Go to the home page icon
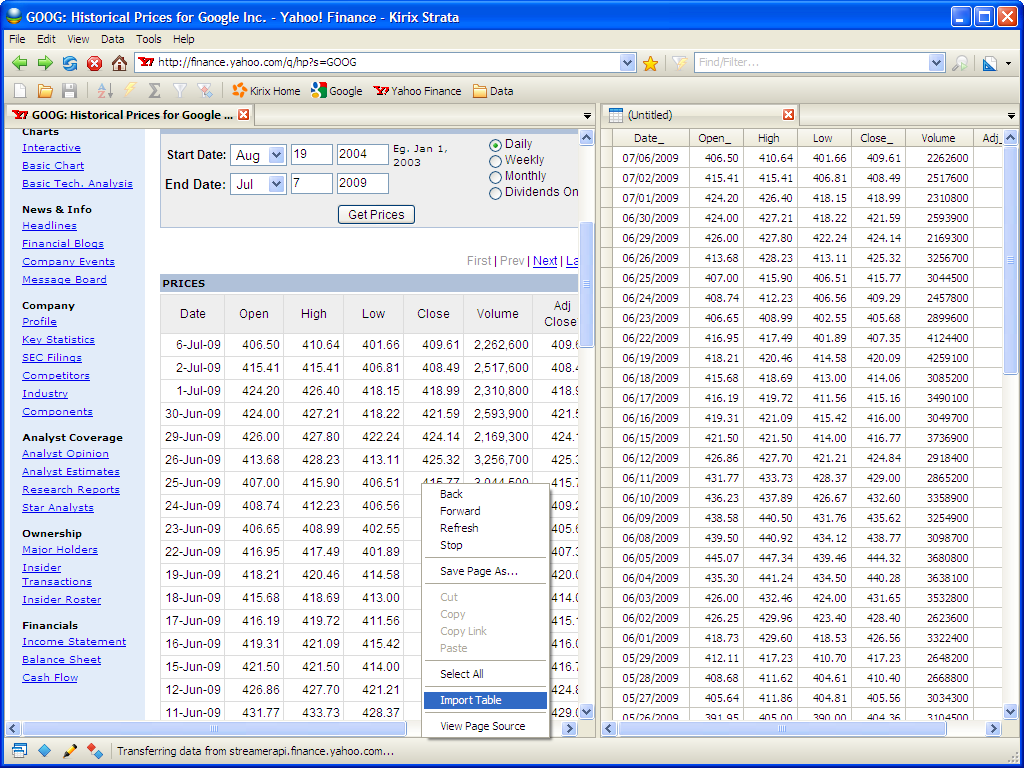1024x768 pixels. click(119, 63)
